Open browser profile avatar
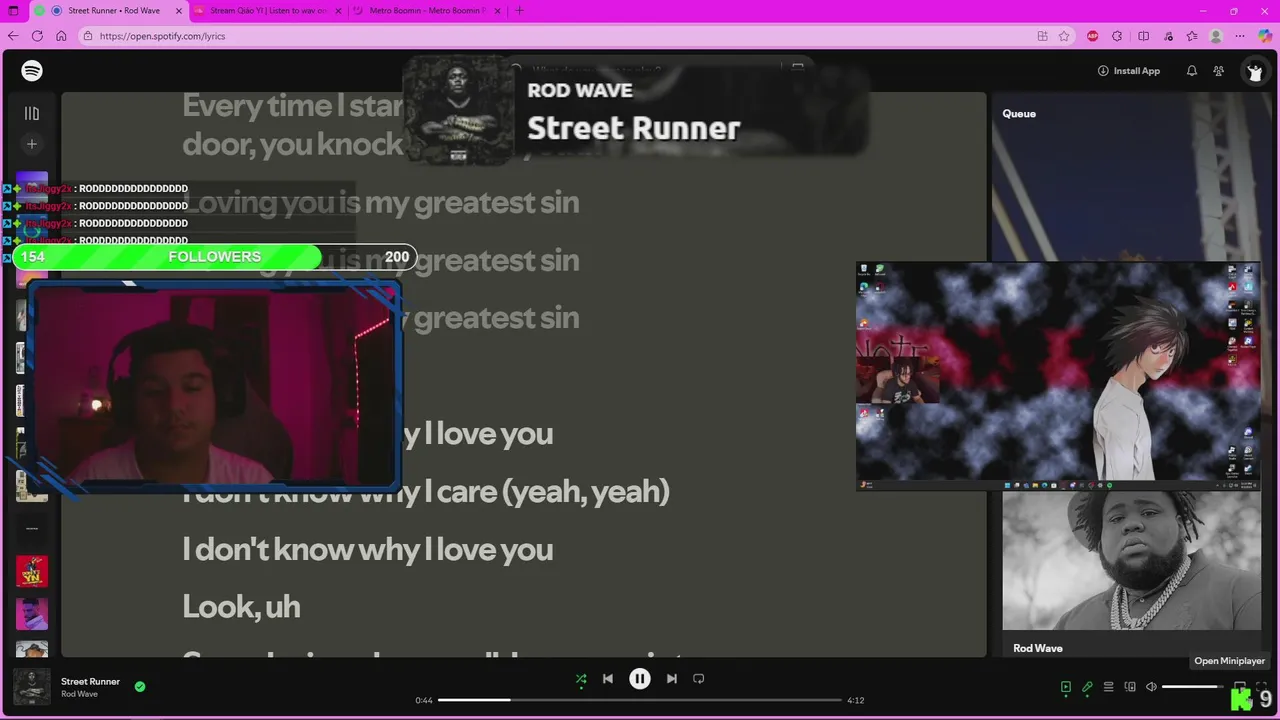Screen dimensions: 1280x720 [x=1216, y=36]
